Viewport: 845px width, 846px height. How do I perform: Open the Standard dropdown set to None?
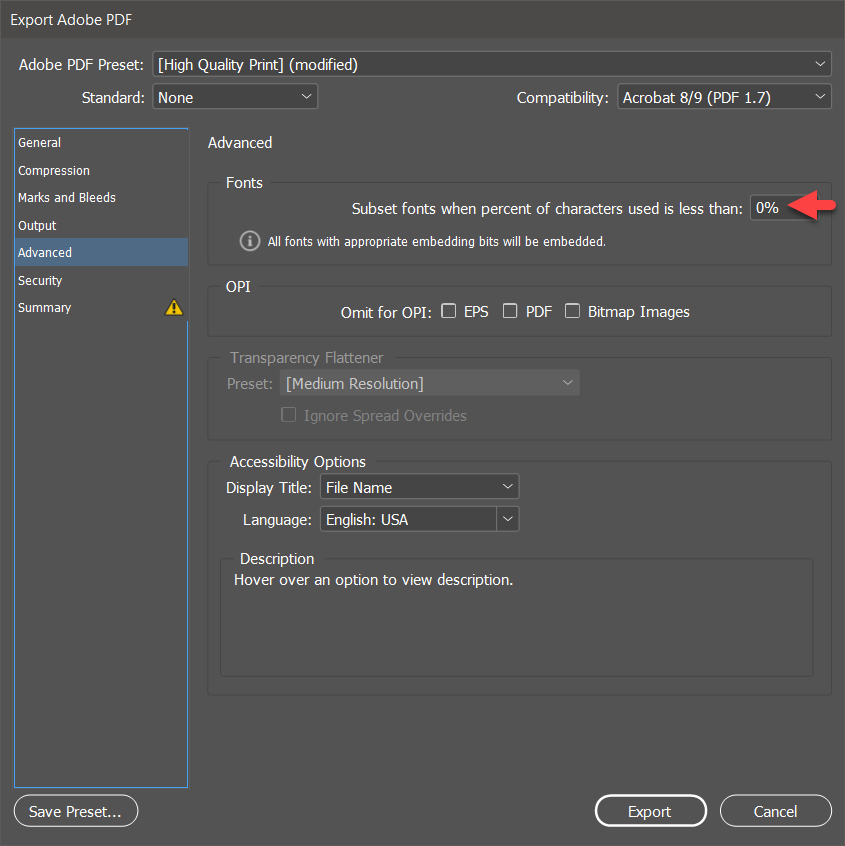[235, 97]
